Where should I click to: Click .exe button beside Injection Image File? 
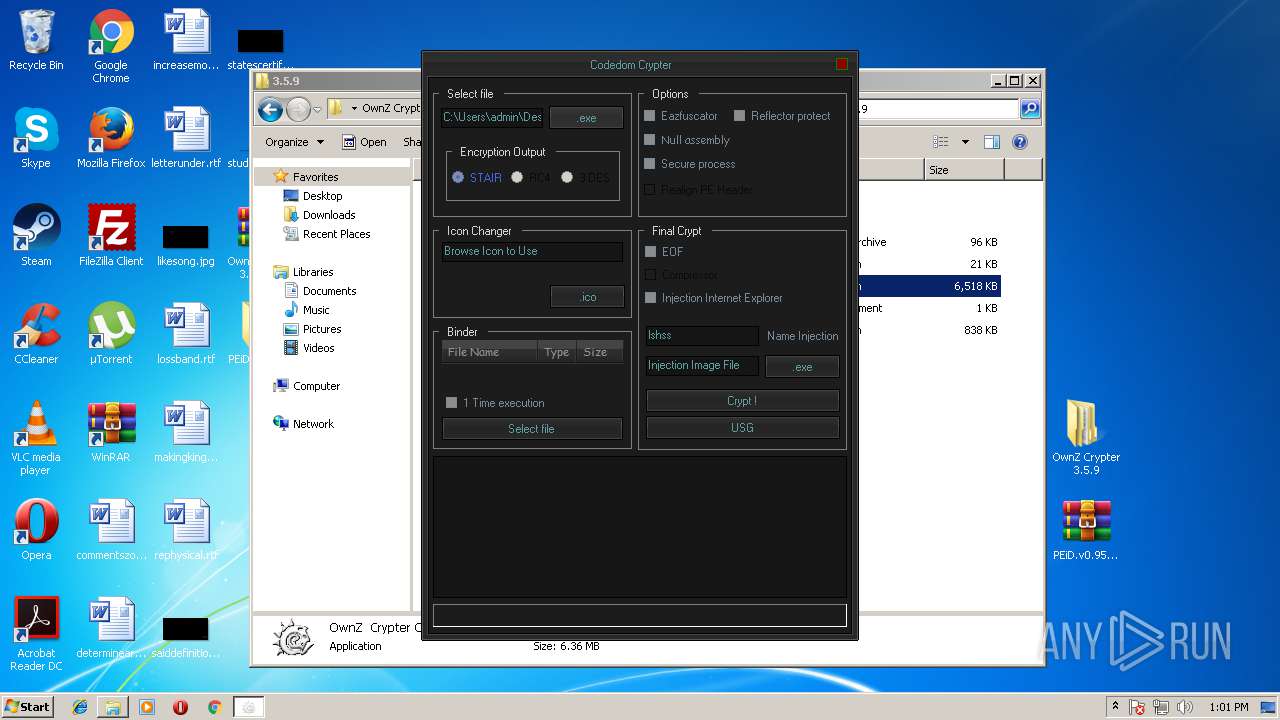coord(802,366)
